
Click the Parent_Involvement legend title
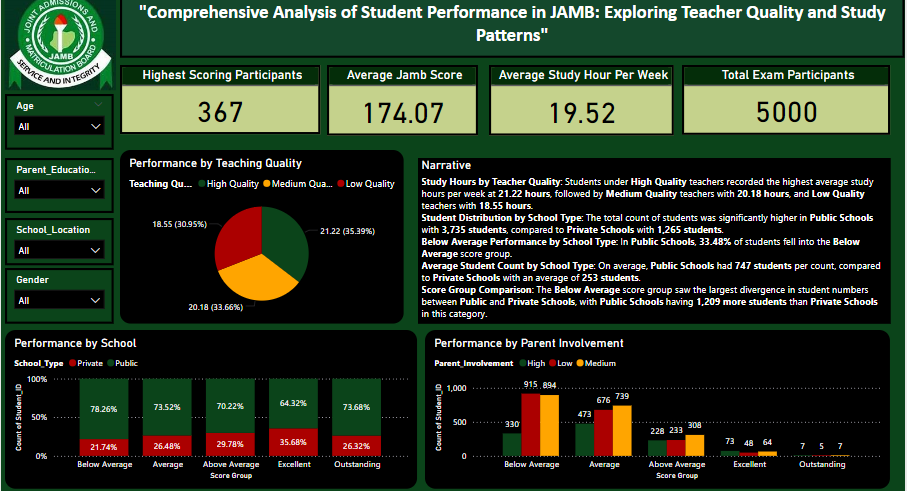[x=473, y=363]
